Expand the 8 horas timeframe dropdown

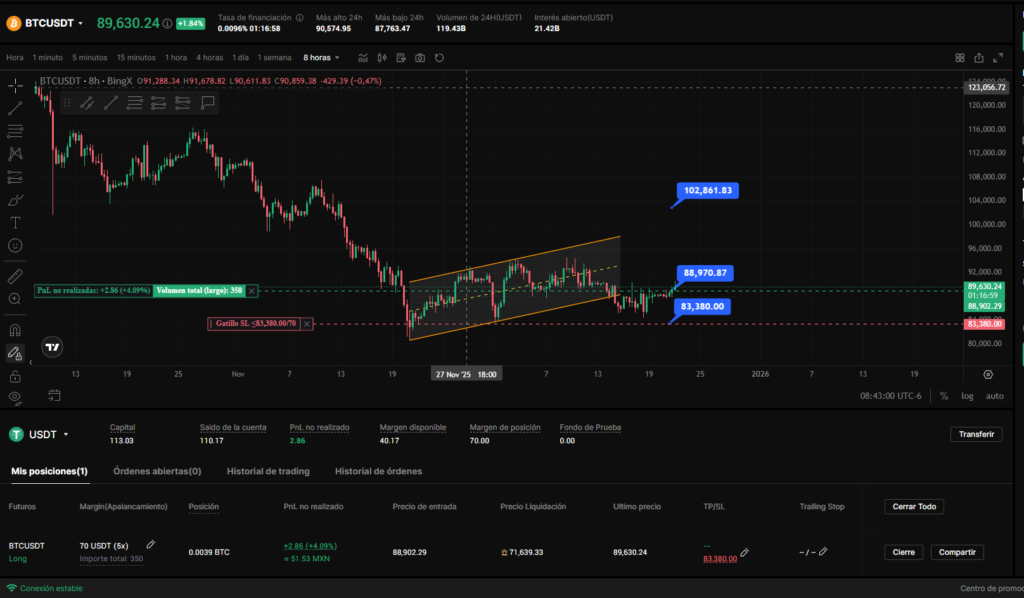tap(322, 58)
